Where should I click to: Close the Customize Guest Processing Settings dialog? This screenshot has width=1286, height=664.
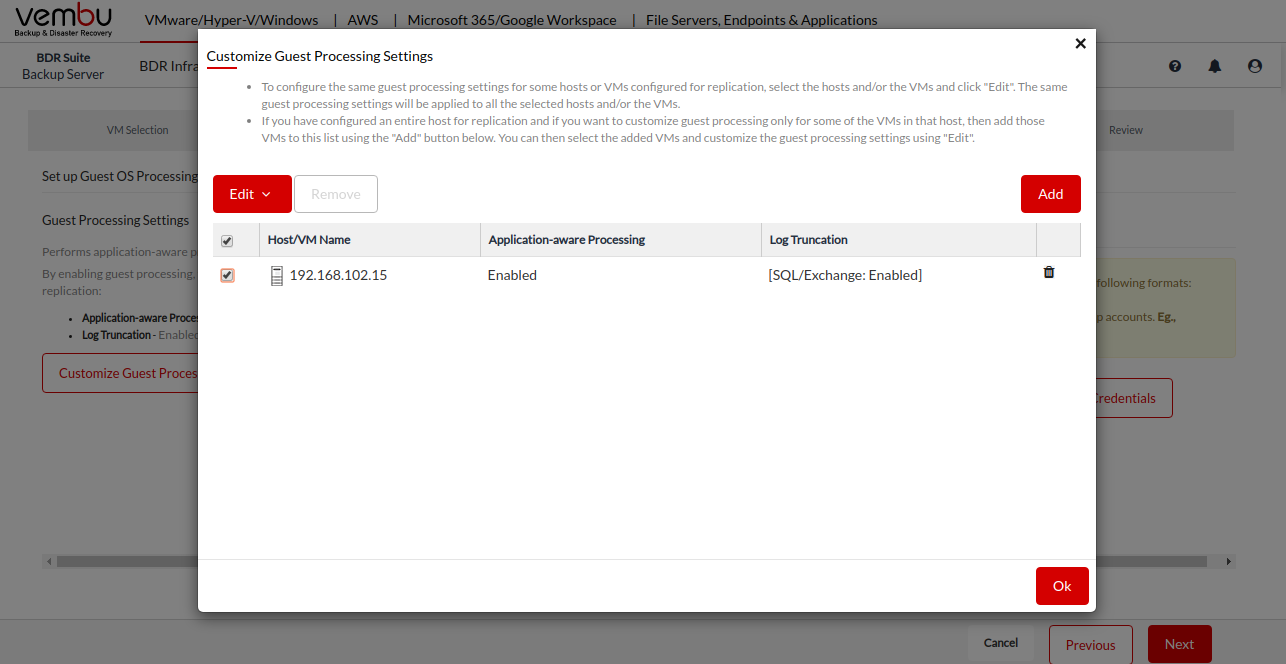(1080, 44)
